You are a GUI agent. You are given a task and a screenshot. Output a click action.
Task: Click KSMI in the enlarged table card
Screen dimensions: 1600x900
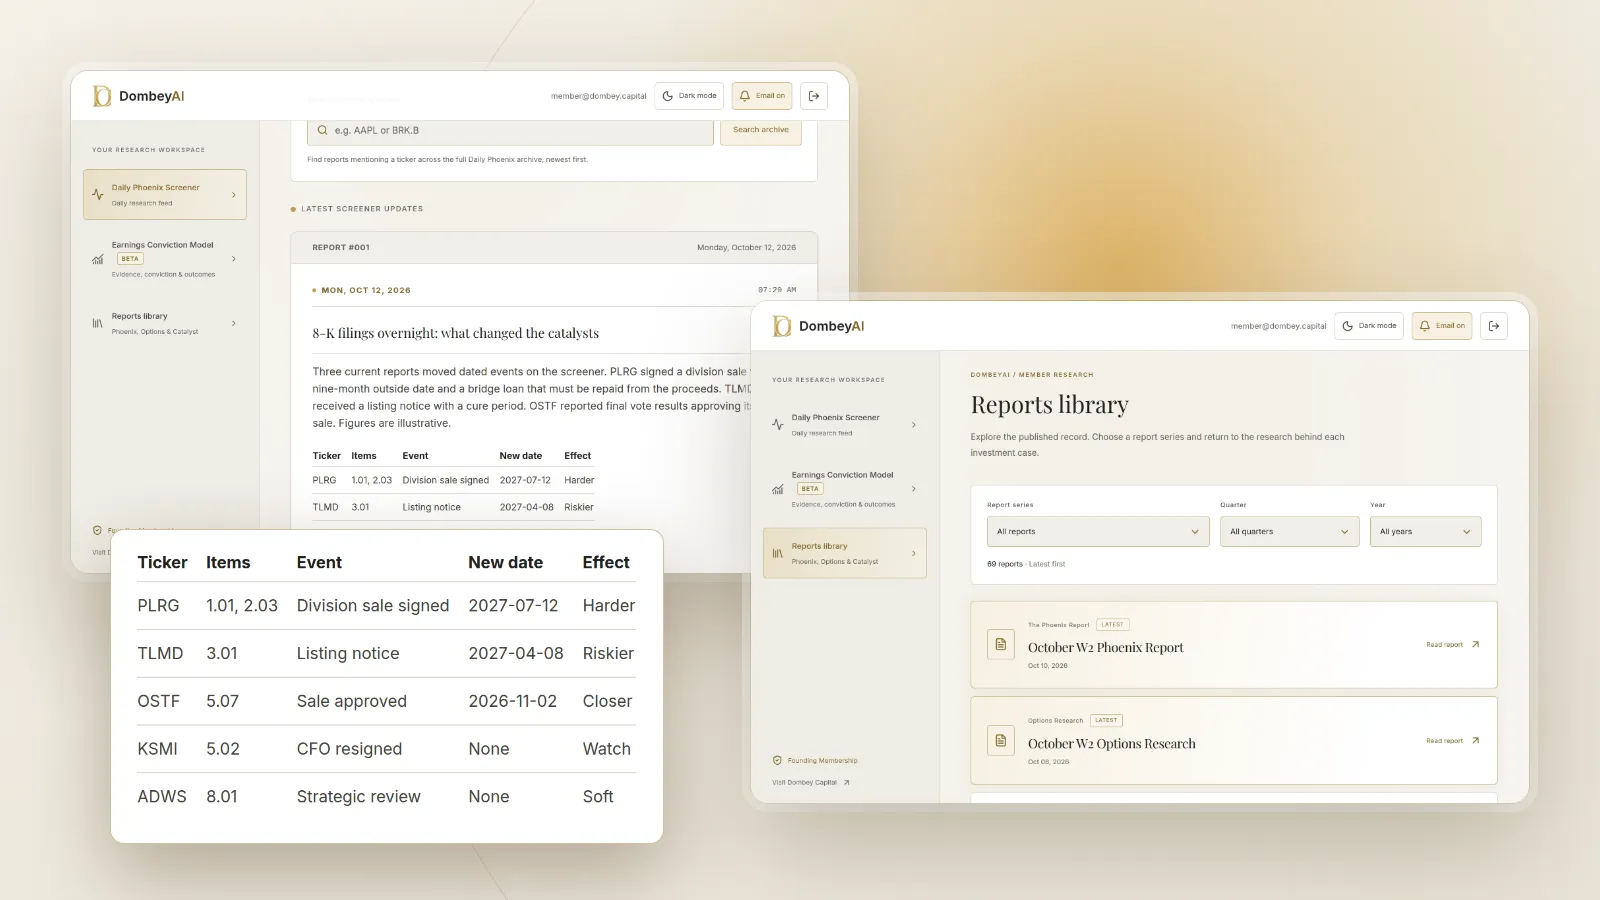tap(158, 749)
